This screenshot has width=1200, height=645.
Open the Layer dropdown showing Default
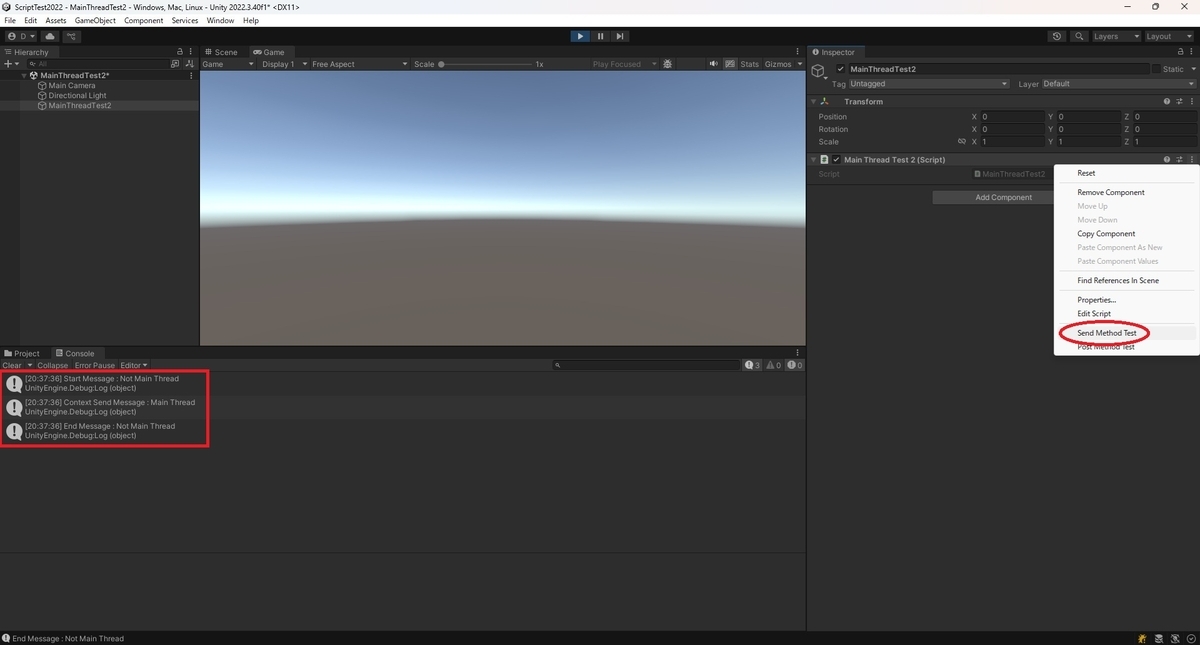tap(1118, 84)
